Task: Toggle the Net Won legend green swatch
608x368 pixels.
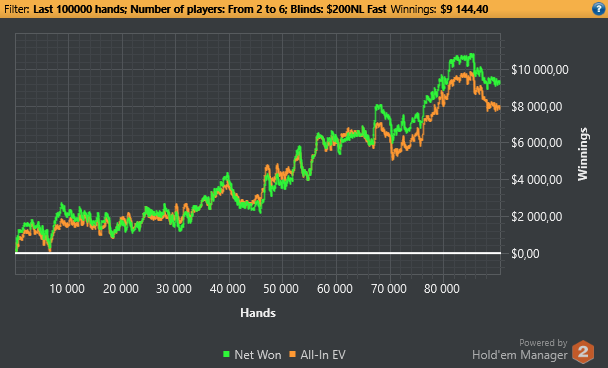Action: point(226,354)
